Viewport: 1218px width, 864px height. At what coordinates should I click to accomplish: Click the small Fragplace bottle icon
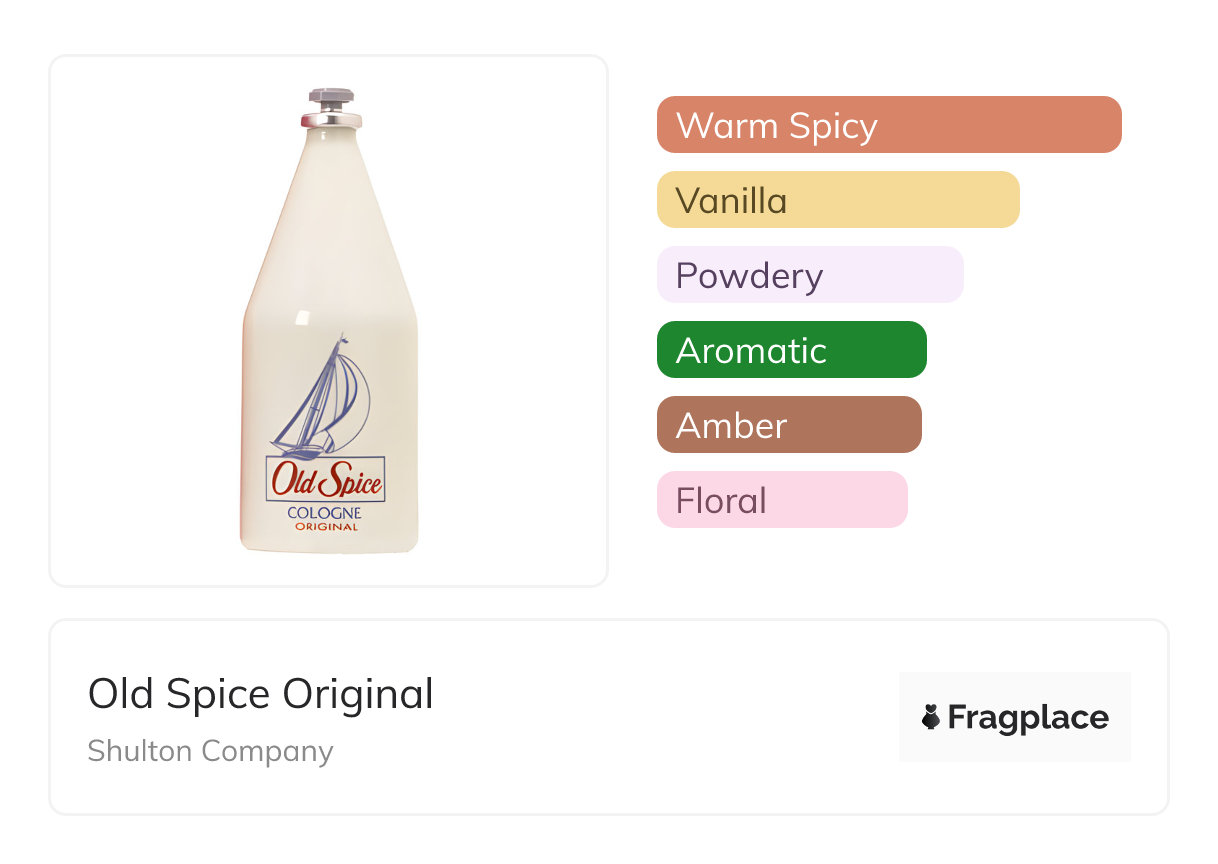click(931, 717)
